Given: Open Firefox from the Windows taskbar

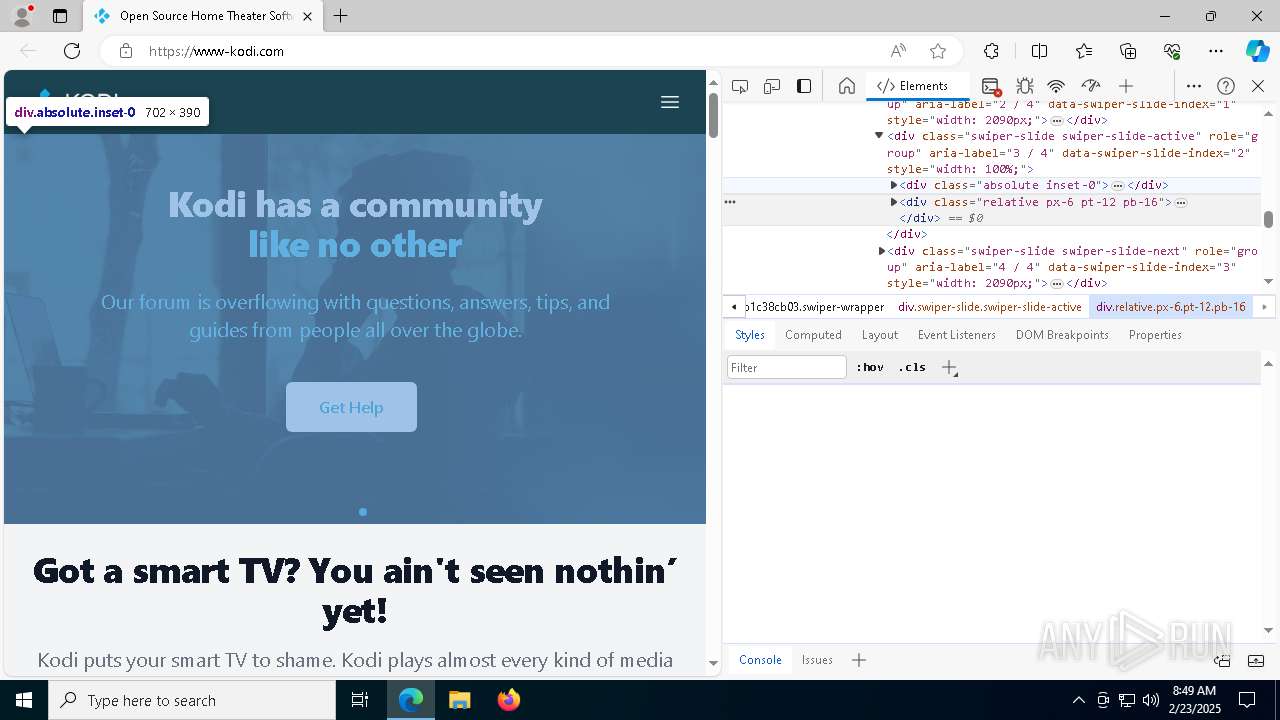Looking at the screenshot, I should [x=509, y=700].
